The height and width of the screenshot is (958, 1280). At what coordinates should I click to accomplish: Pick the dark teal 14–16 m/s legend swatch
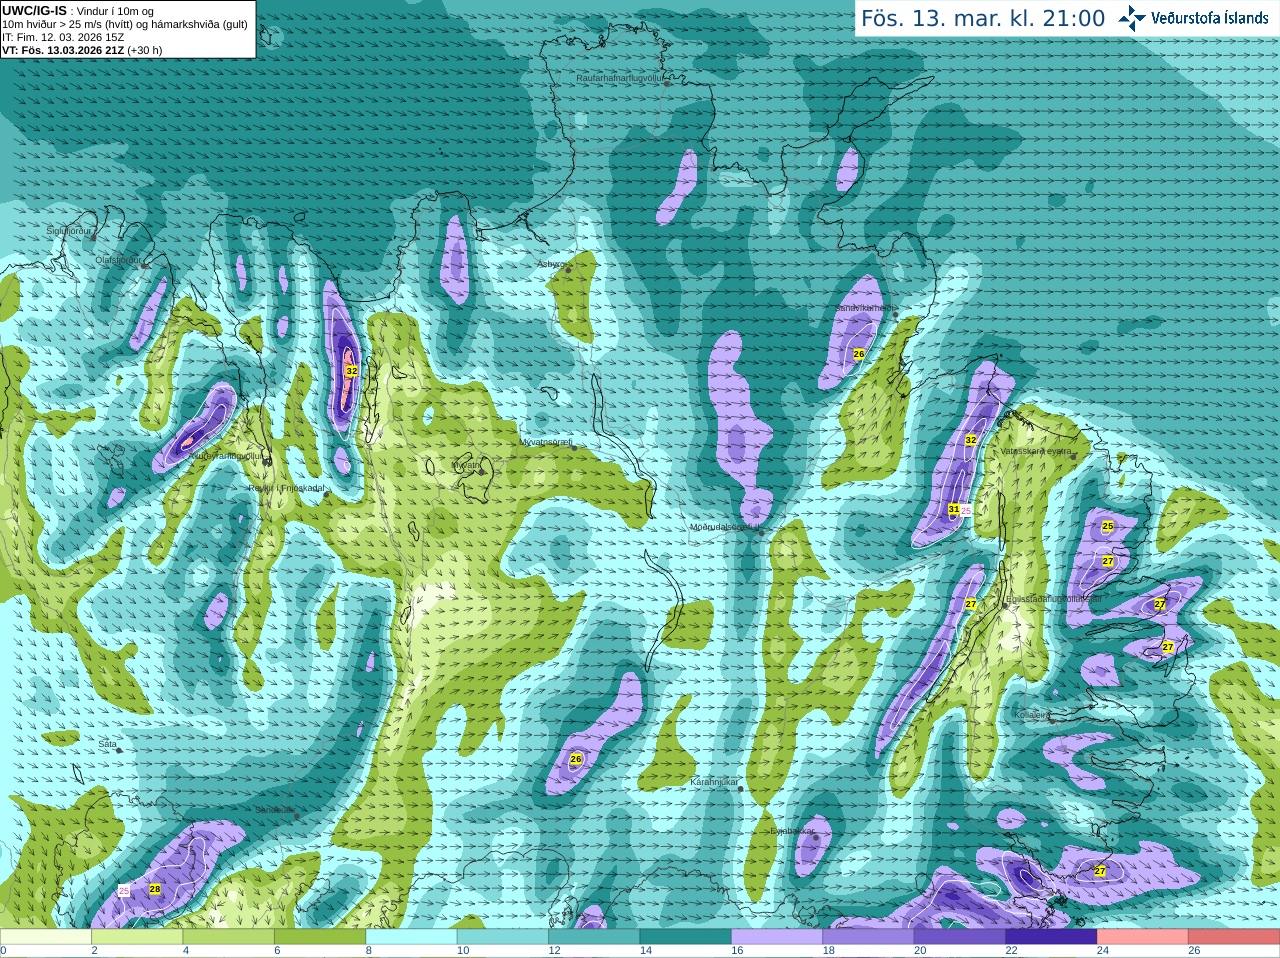(686, 937)
